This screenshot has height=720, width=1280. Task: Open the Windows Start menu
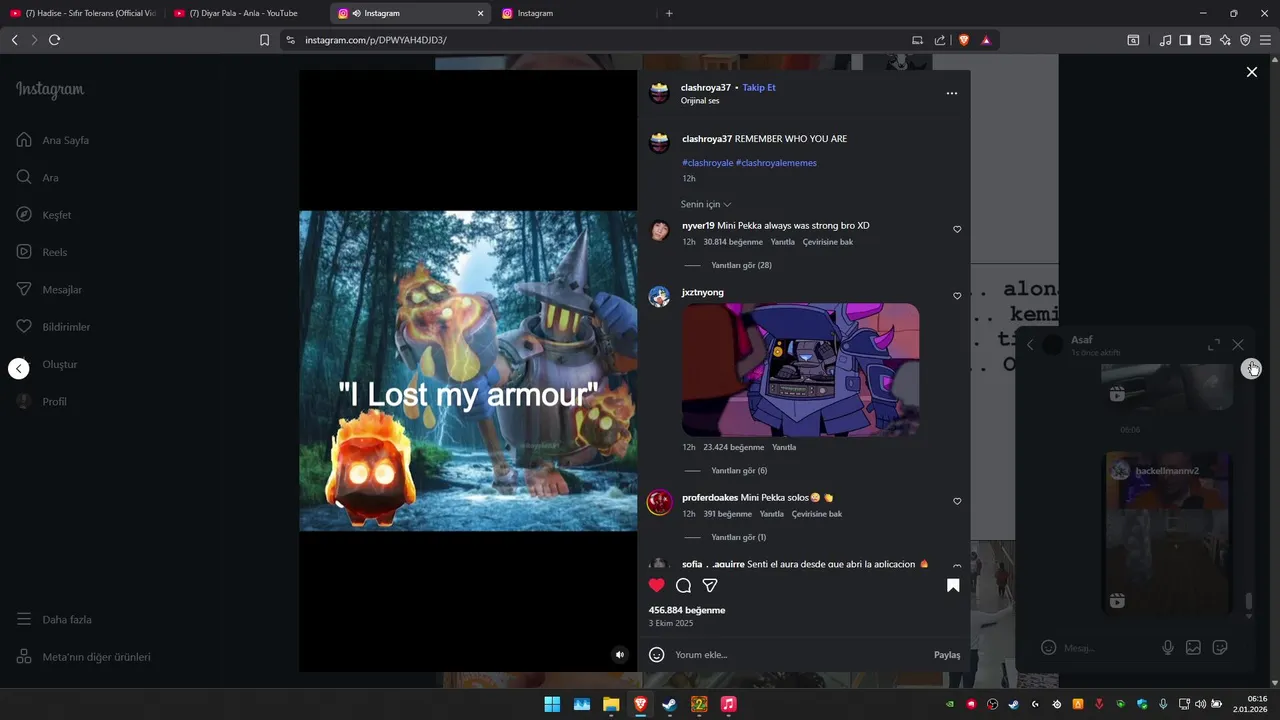pyautogui.click(x=552, y=704)
